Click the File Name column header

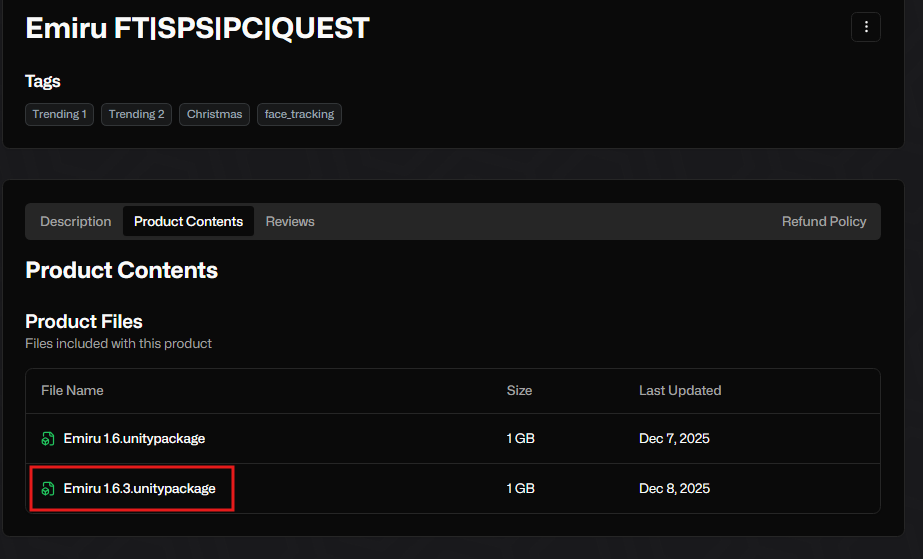point(72,391)
